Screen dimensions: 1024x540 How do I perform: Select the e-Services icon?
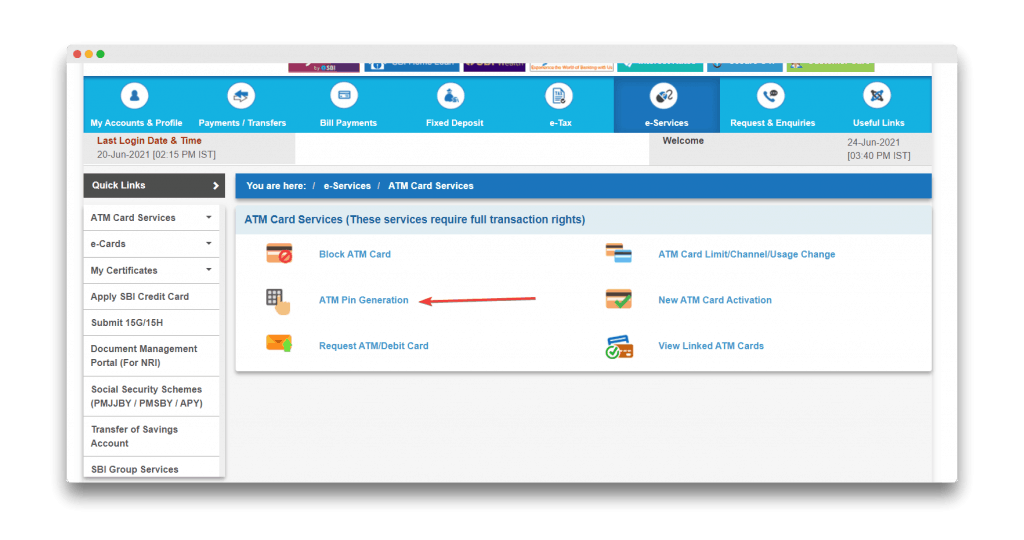coord(664,96)
